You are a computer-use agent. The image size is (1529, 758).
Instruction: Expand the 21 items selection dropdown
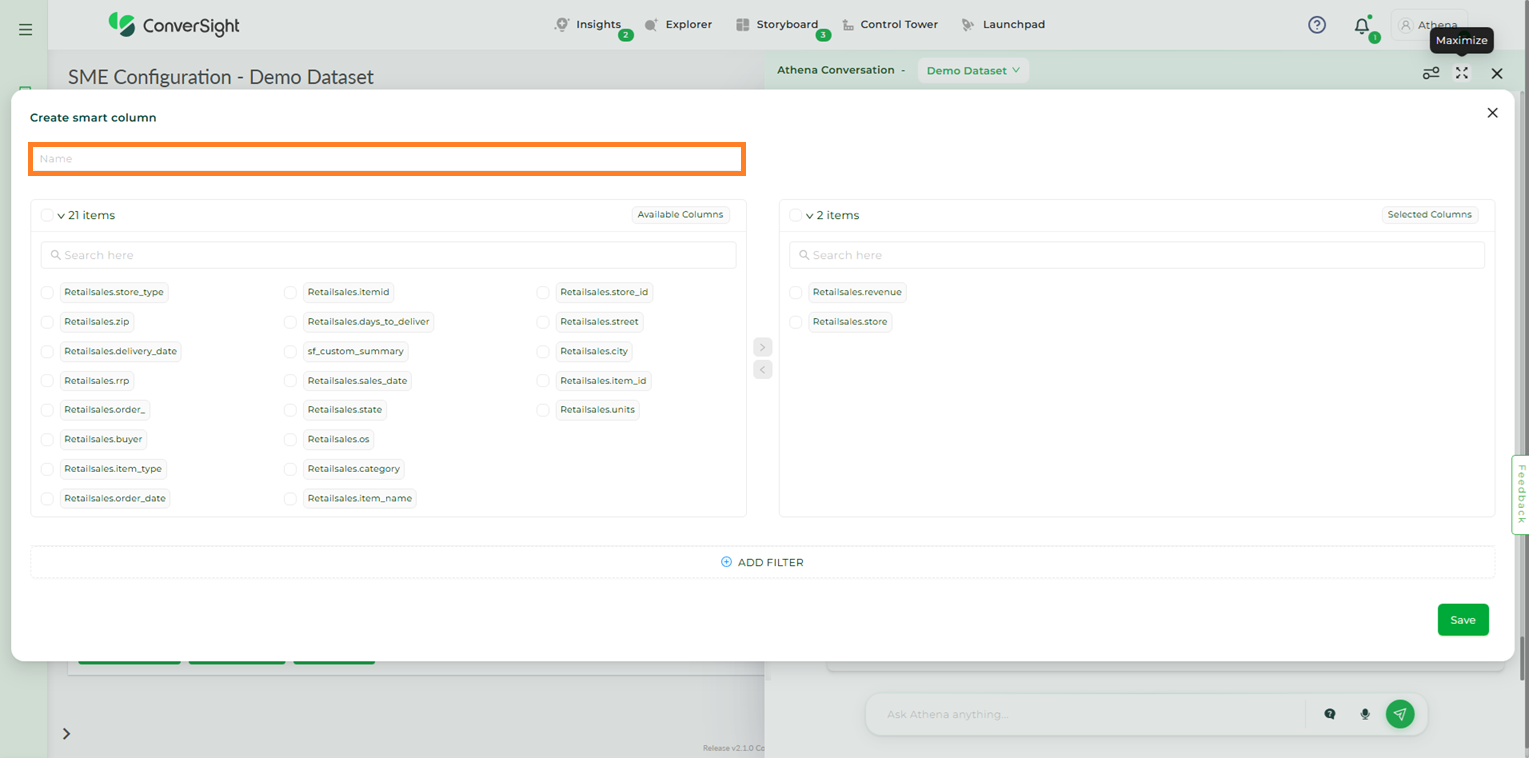click(61, 216)
